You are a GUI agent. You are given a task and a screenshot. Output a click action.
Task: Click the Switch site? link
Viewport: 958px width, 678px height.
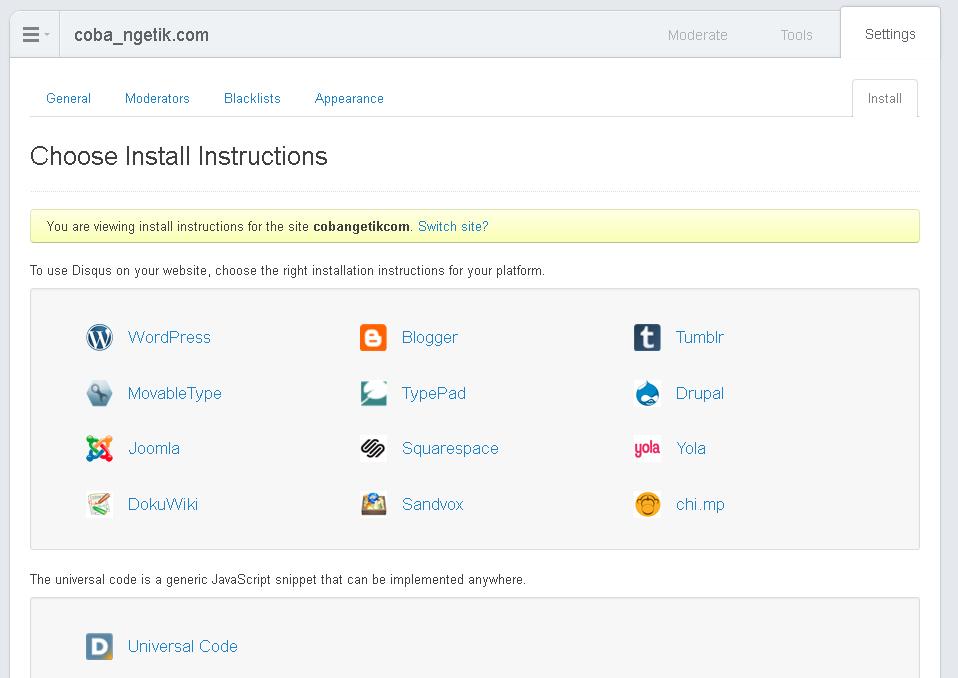tap(453, 227)
